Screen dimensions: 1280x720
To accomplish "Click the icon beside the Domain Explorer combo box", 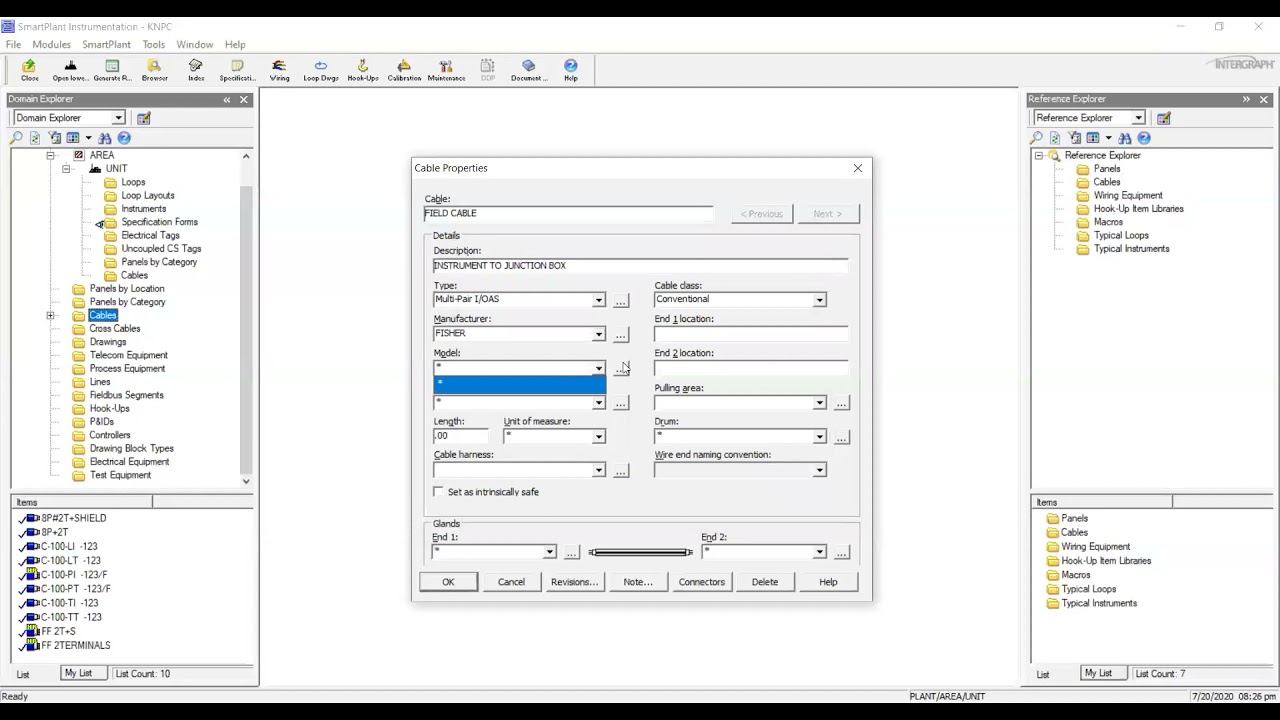I will point(143,118).
